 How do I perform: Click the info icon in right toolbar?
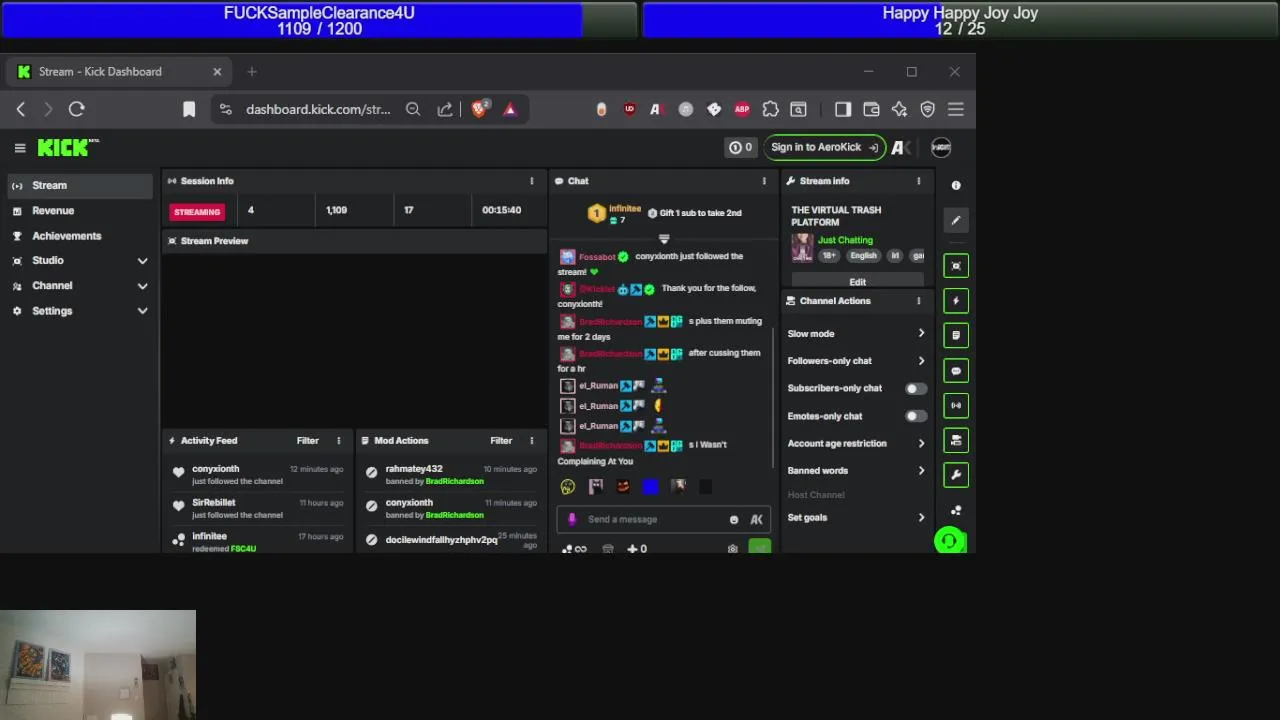tap(956, 185)
